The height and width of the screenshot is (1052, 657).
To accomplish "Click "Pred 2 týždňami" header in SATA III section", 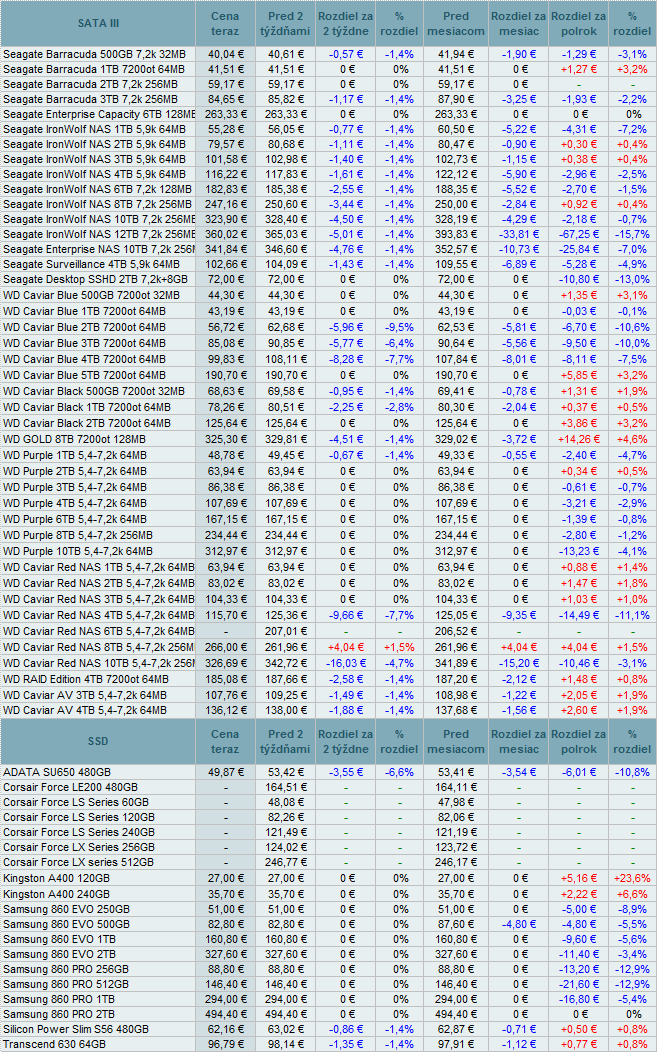I will click(x=285, y=23).
